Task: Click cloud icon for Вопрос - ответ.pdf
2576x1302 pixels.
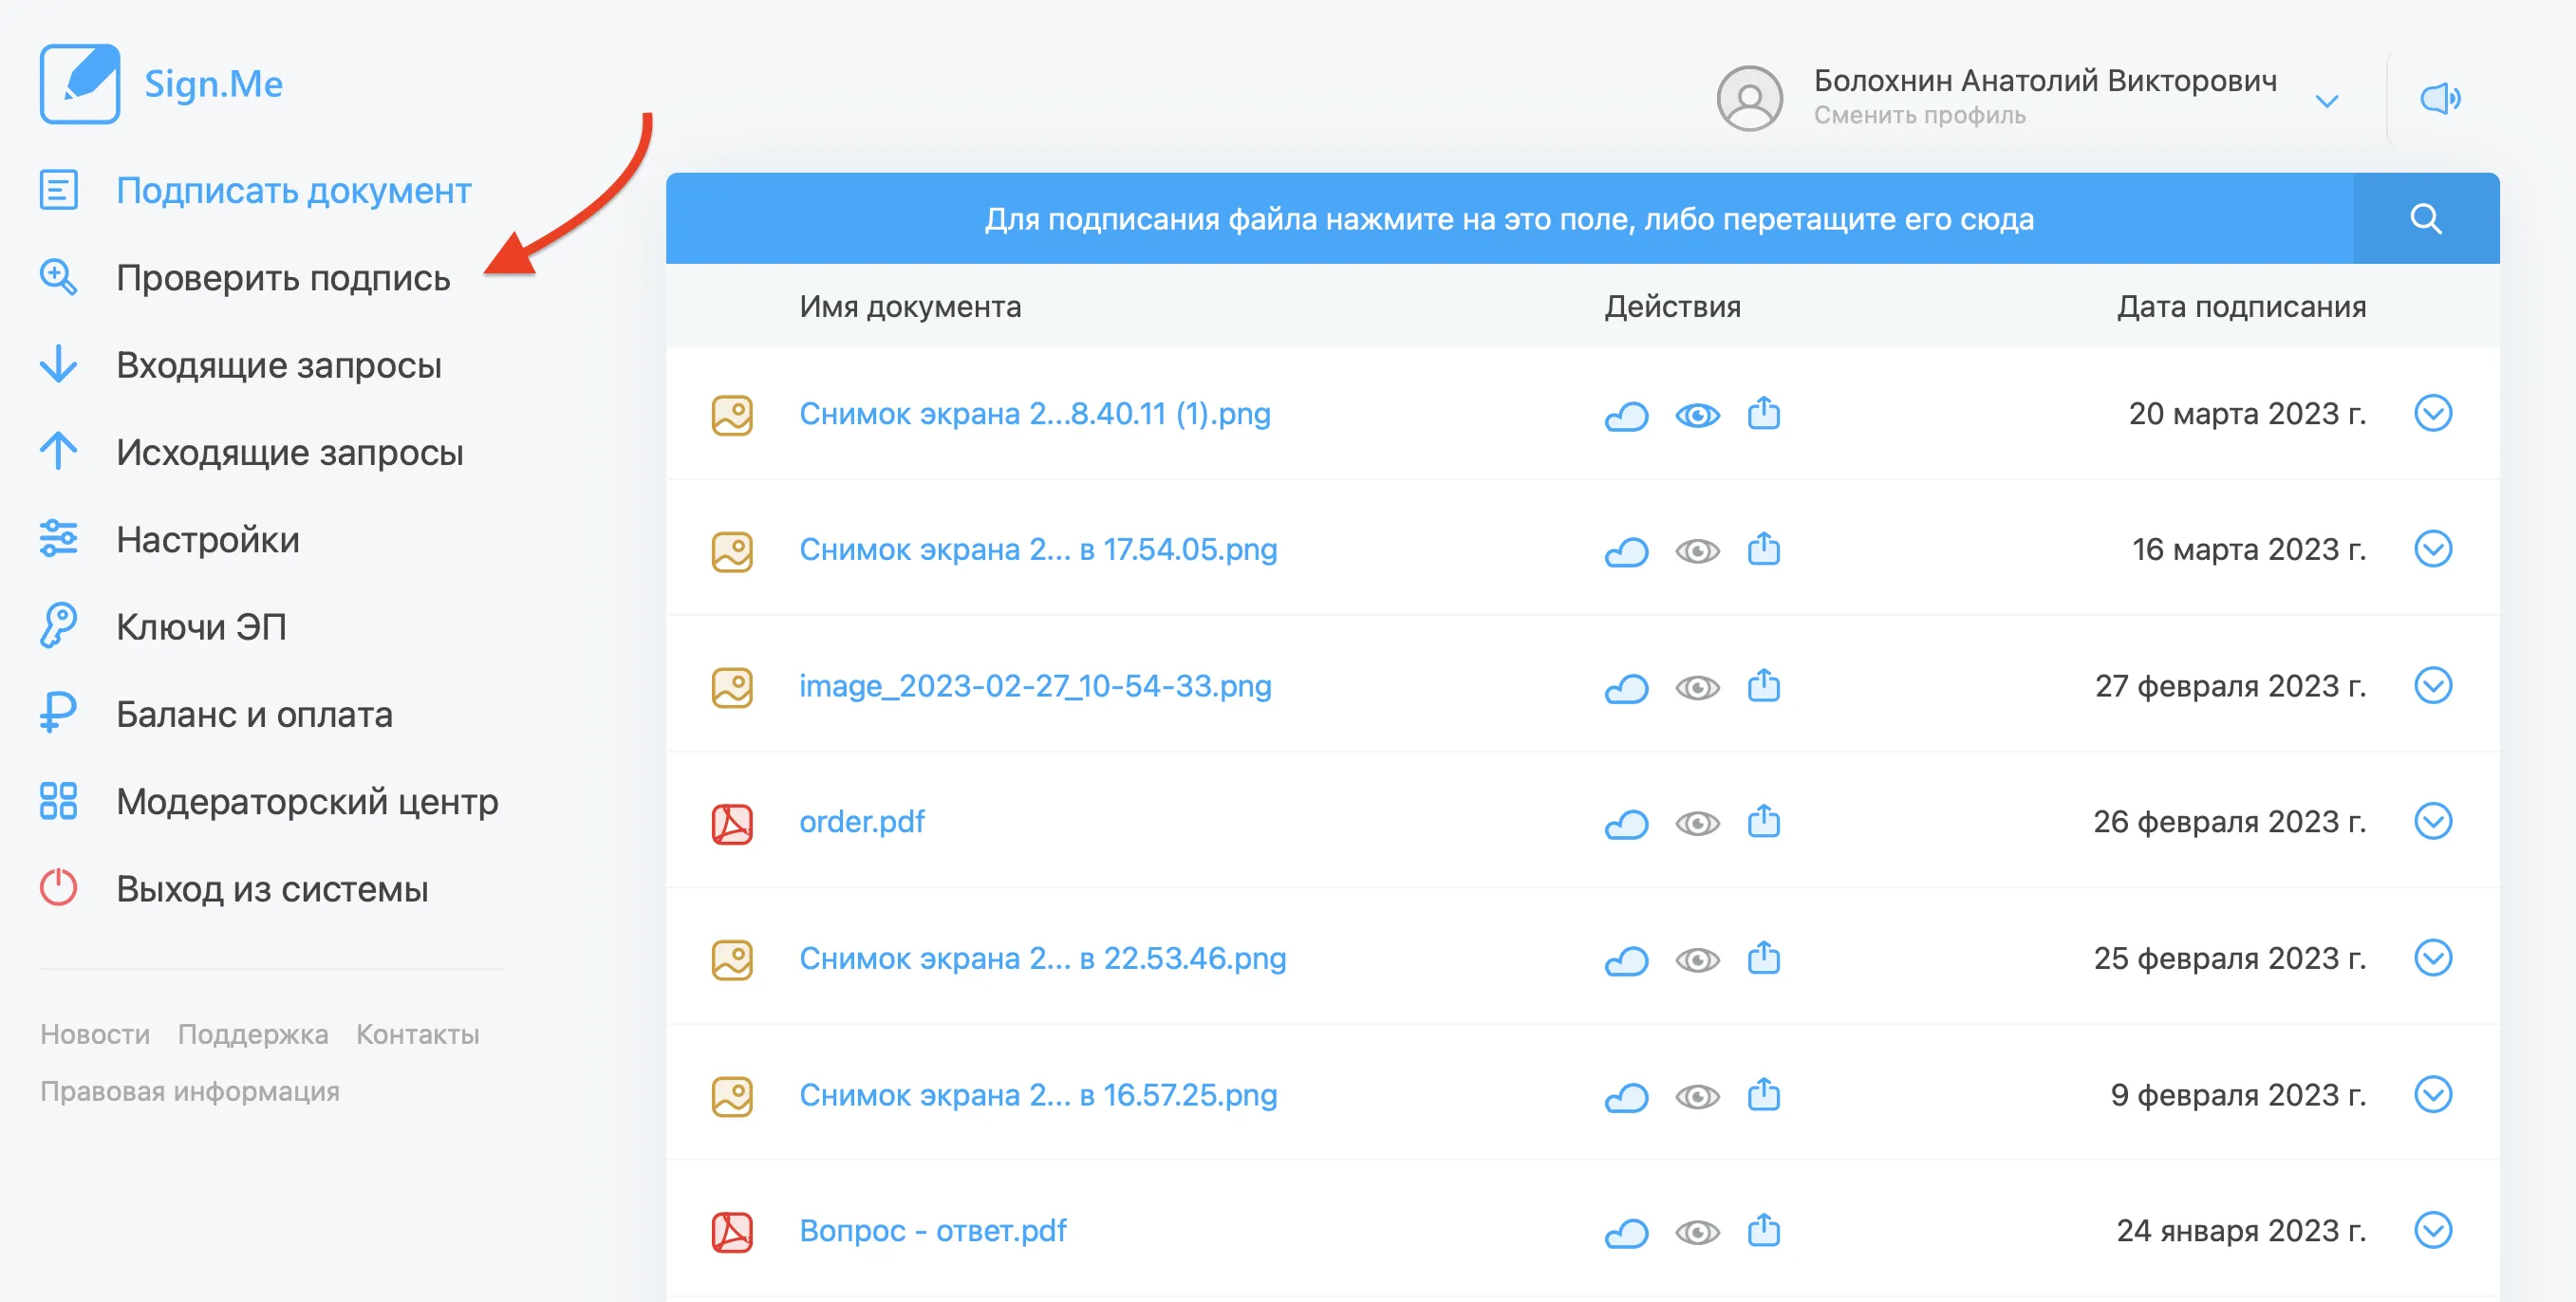Action: tap(1626, 1233)
